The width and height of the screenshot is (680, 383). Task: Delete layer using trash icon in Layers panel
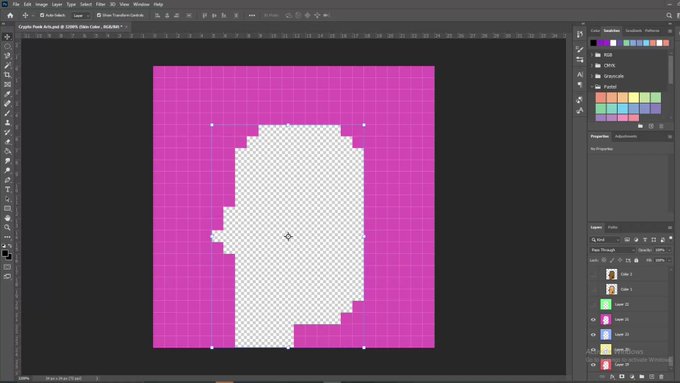pyautogui.click(x=661, y=376)
